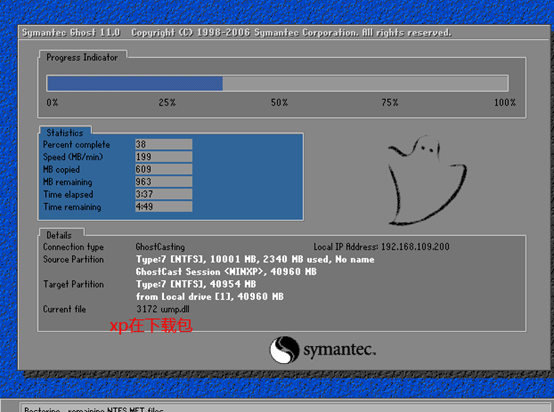Viewport: 554px width, 412px height.
Task: Click the 'GhostCasting' connection value
Action: click(160, 247)
